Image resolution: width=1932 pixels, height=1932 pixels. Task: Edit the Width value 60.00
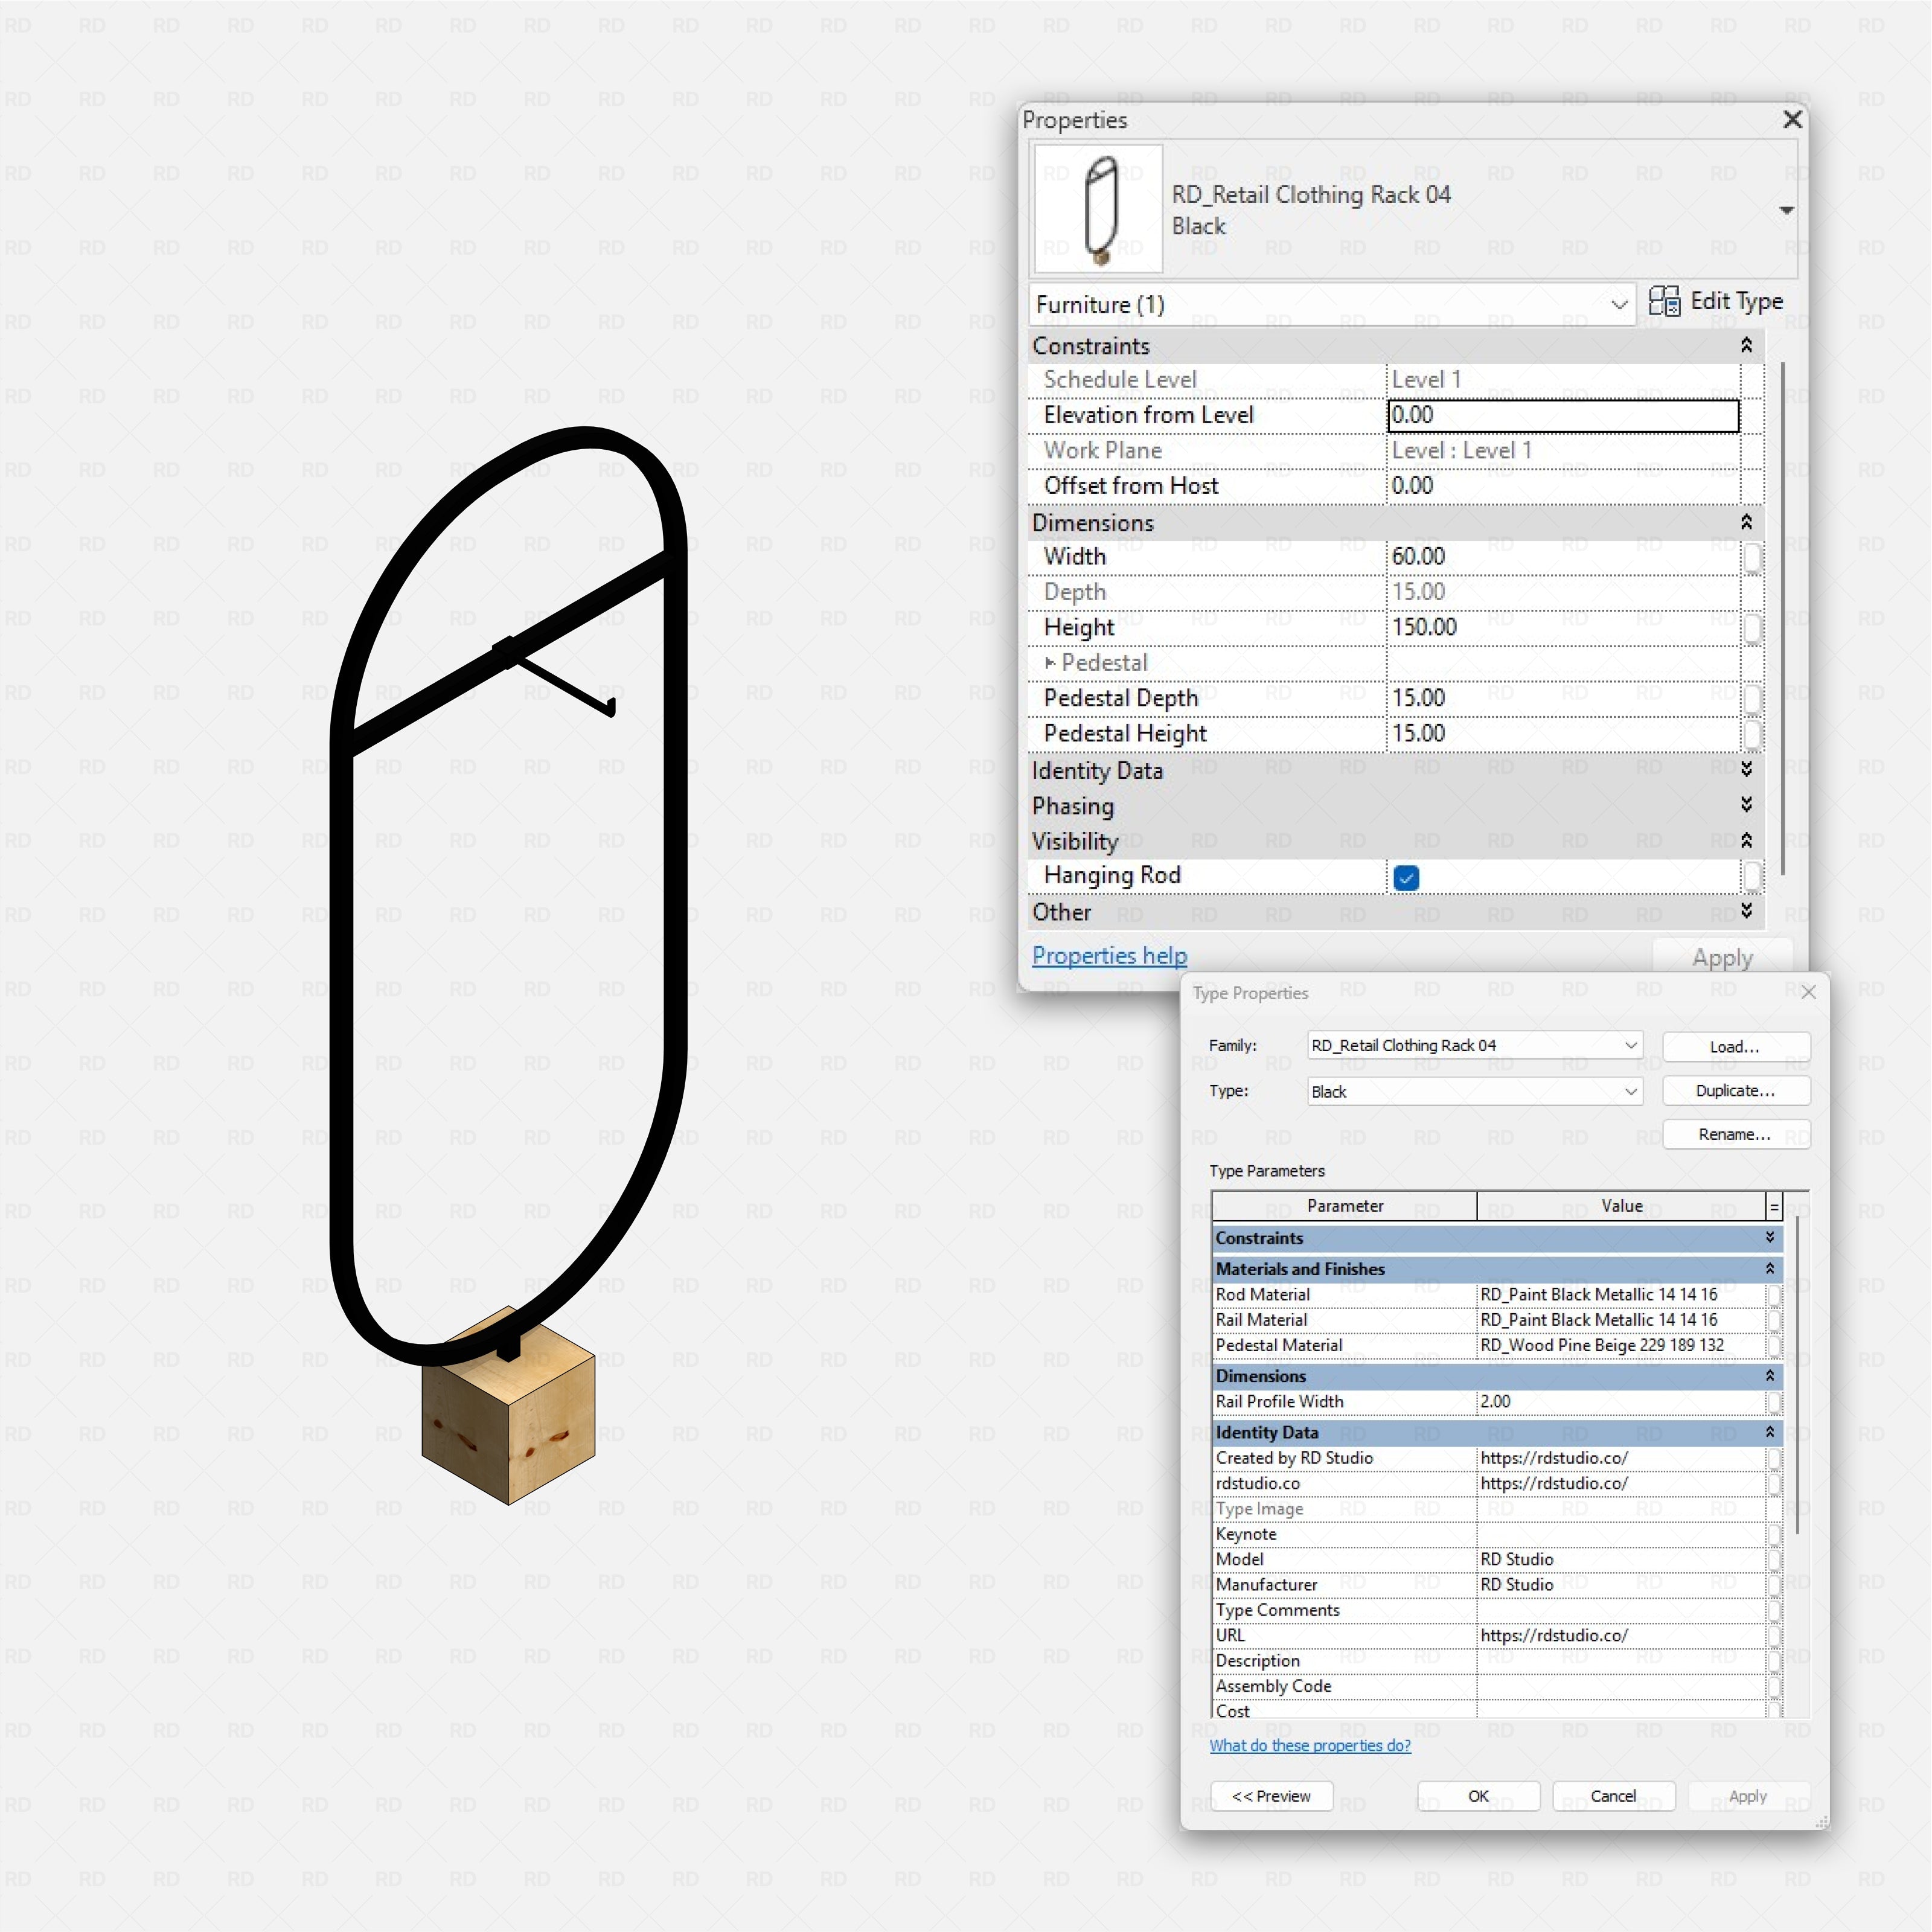click(x=1564, y=557)
